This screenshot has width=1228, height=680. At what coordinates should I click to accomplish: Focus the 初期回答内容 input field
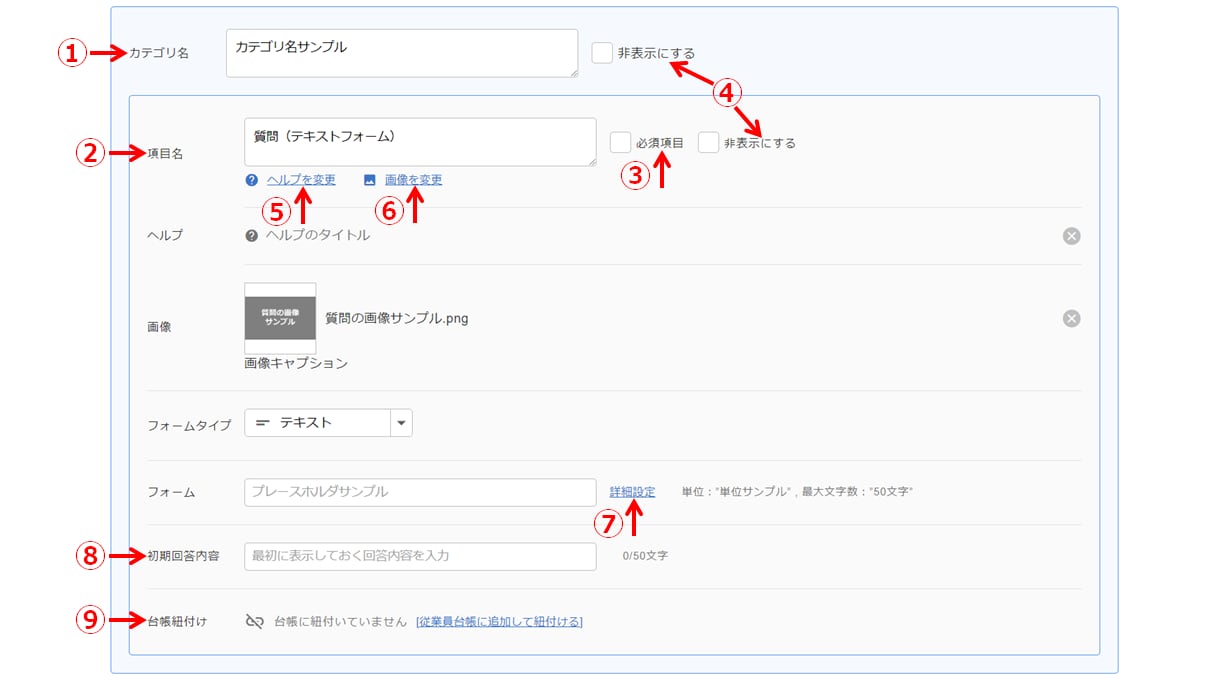pos(420,556)
